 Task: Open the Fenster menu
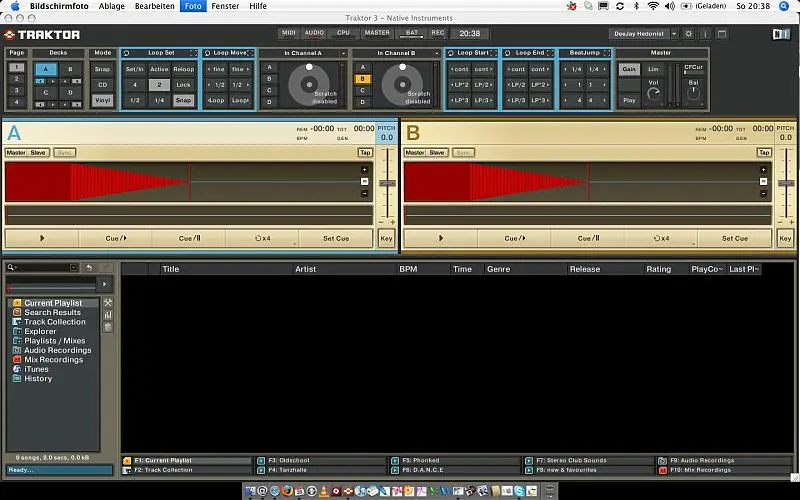225,6
